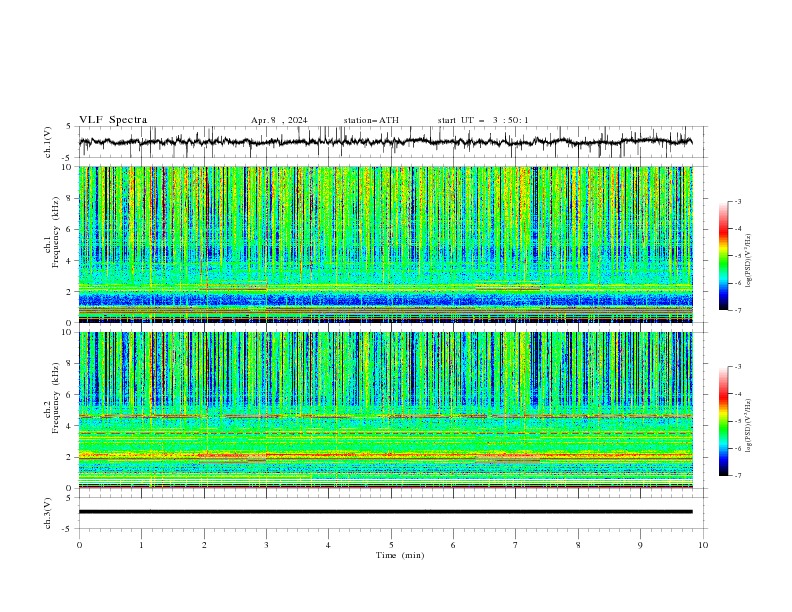Click time axis tick label "1"
This screenshot has height=612, width=792.
(141, 545)
